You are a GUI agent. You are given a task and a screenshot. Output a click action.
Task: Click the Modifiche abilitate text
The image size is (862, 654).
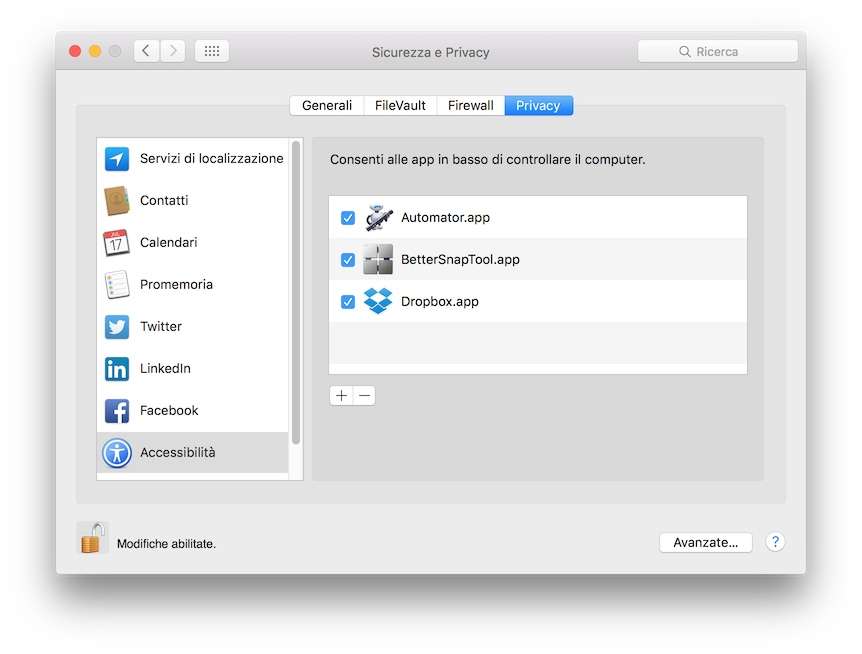pyautogui.click(x=167, y=544)
